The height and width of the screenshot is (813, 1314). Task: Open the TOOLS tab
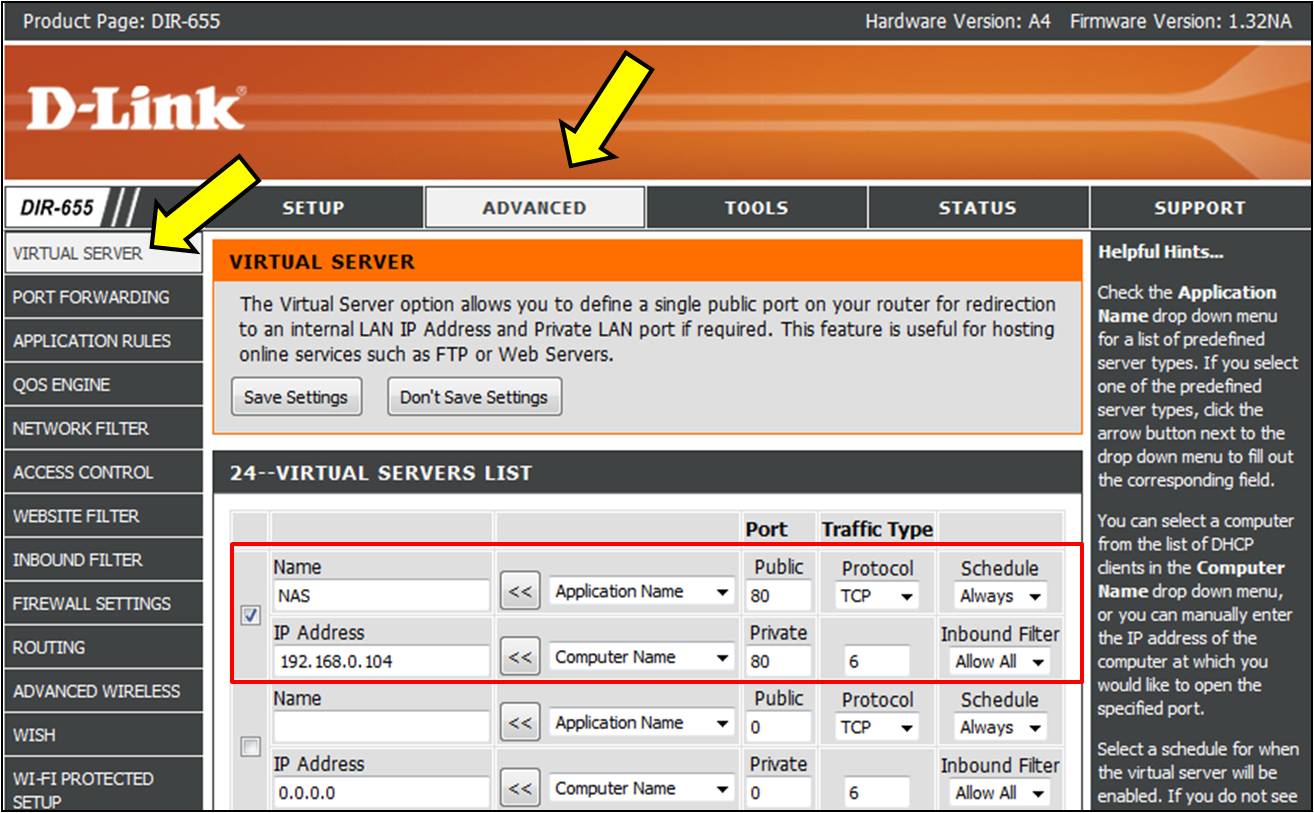(757, 208)
